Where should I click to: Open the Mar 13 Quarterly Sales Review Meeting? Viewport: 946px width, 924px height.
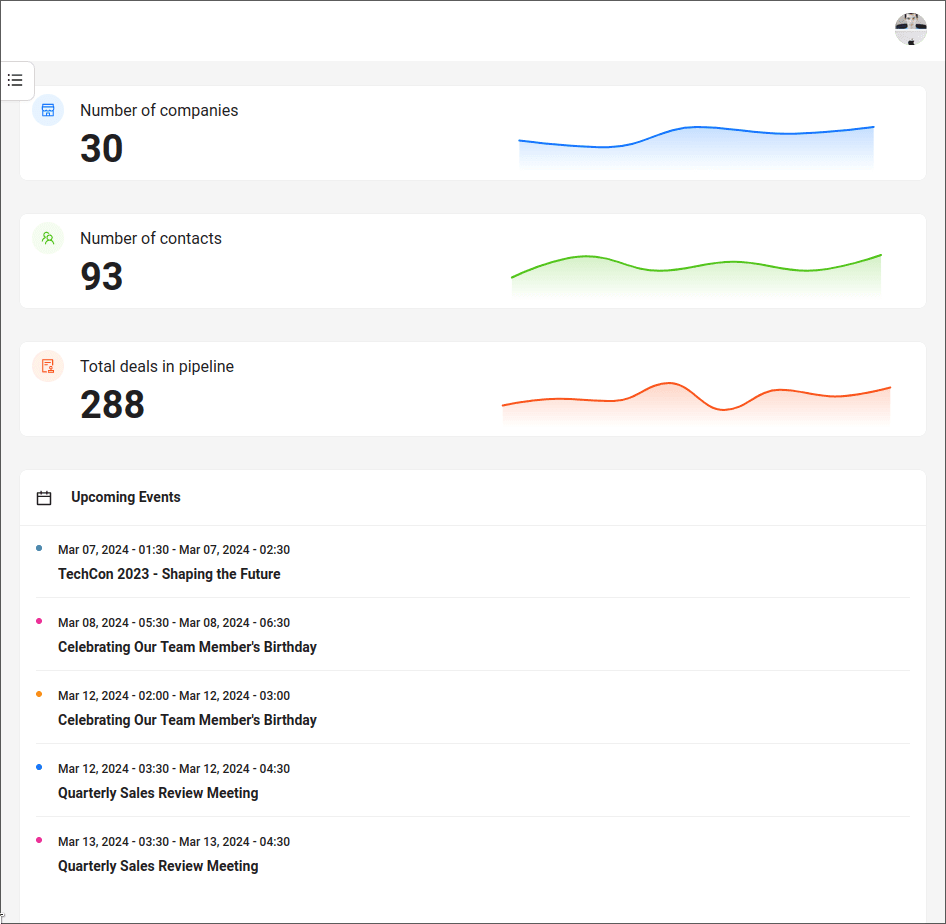pyautogui.click(x=158, y=866)
